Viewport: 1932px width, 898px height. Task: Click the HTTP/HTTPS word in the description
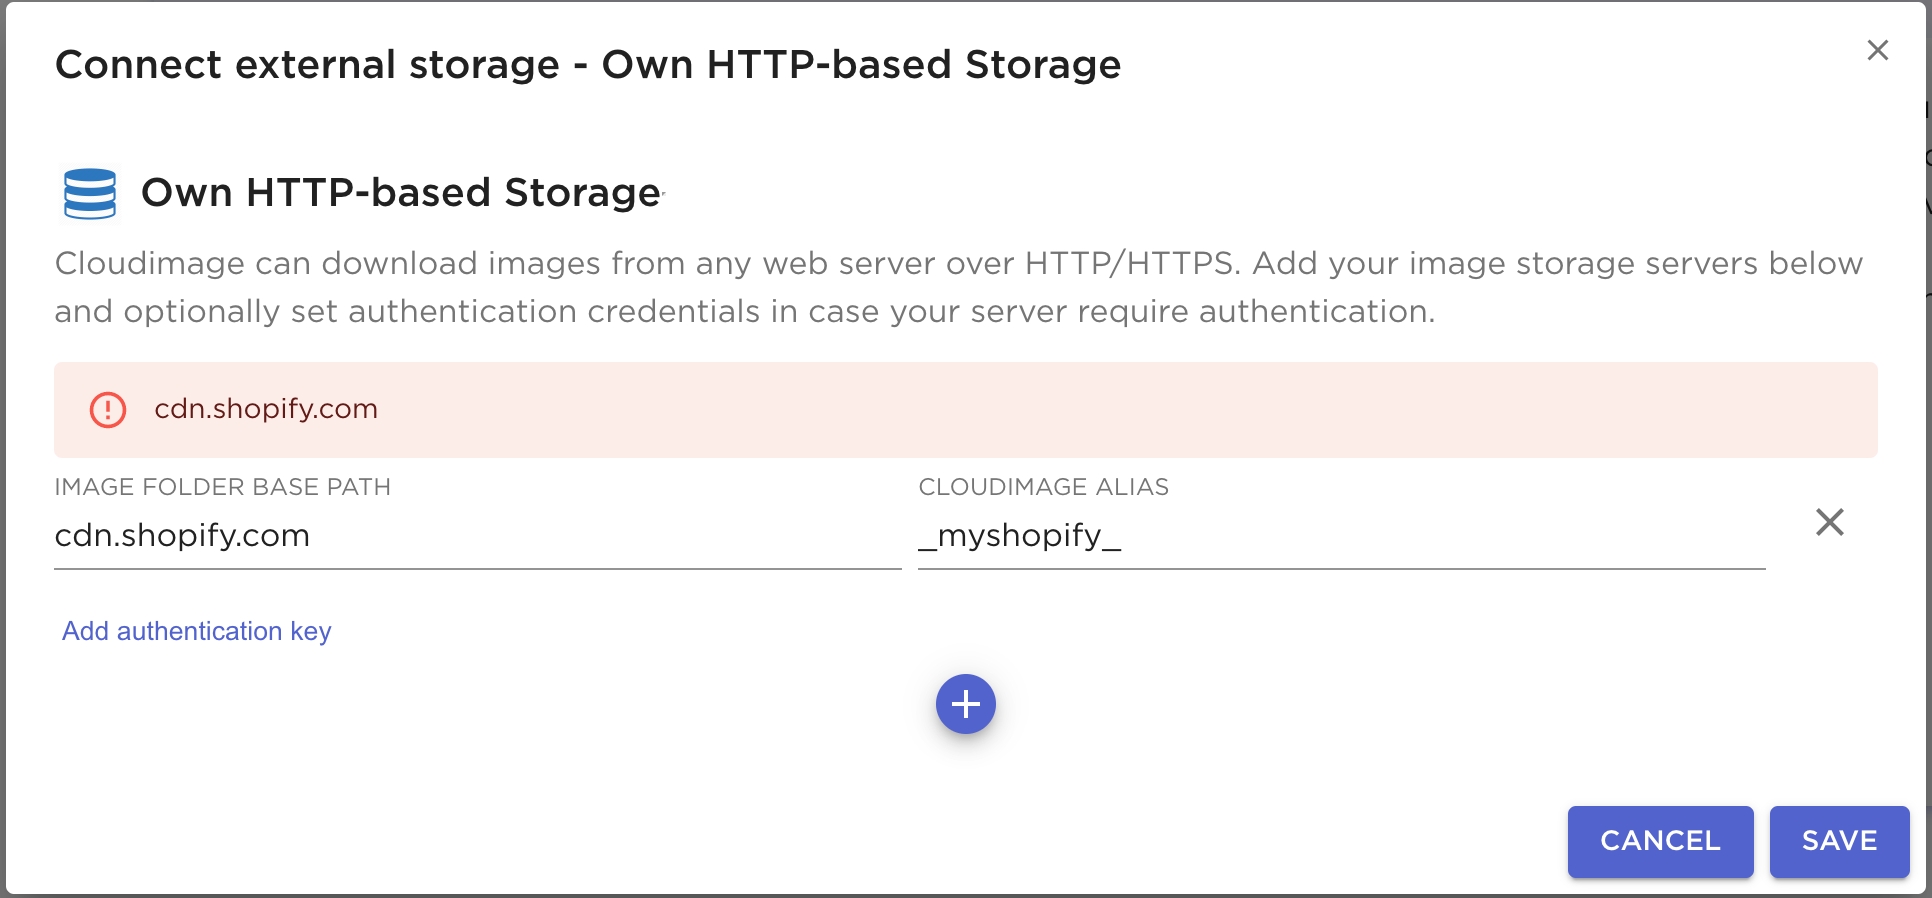point(1133,263)
